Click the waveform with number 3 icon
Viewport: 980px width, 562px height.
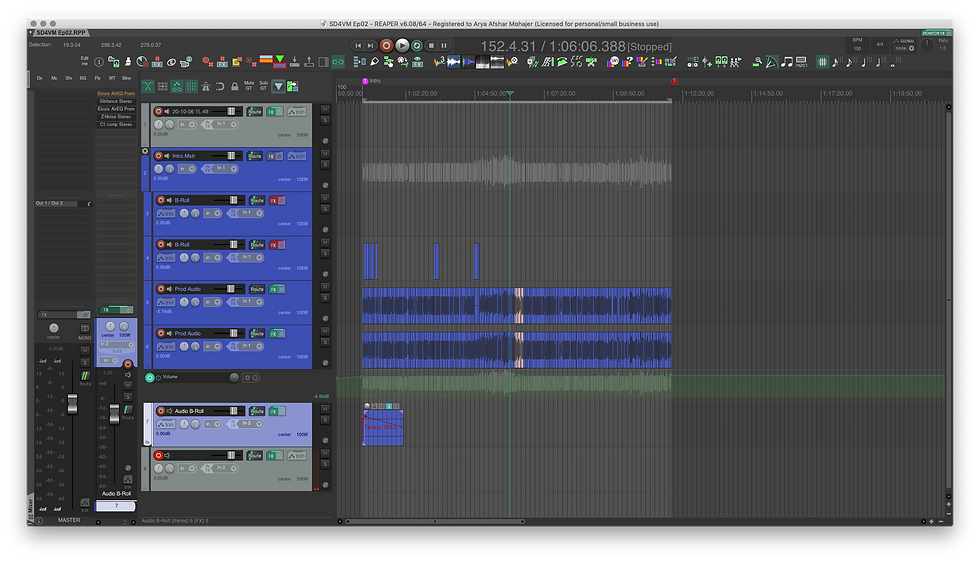[x=439, y=61]
